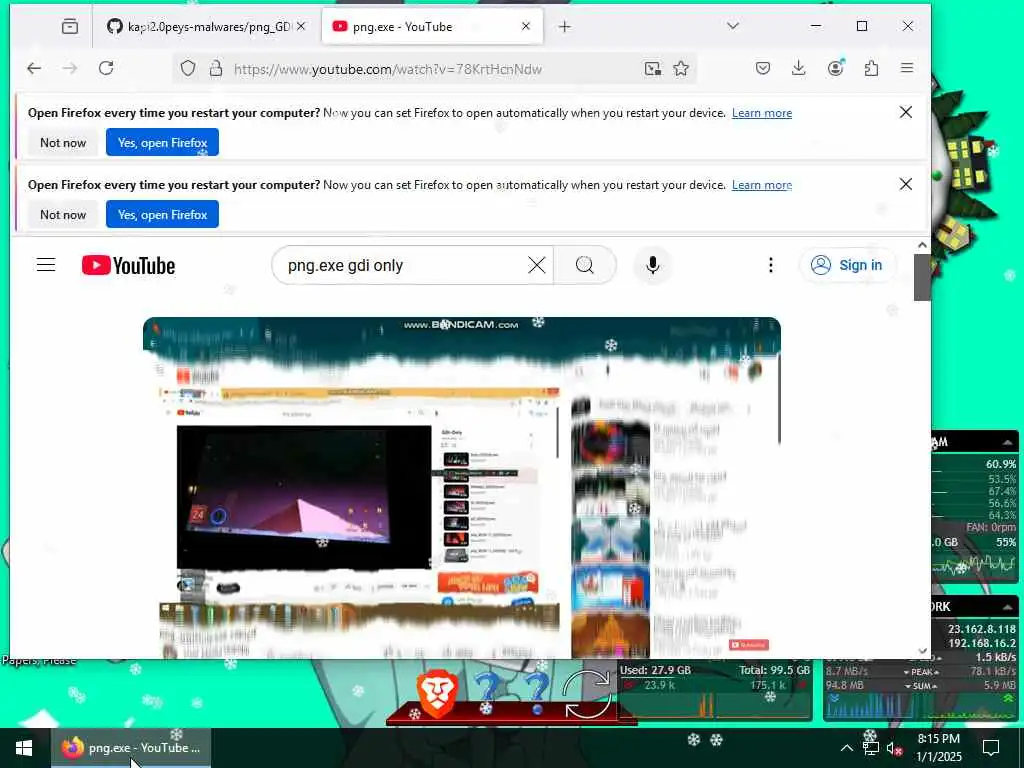Click the Firefox forward arrow
Image resolution: width=1024 pixels, height=768 pixels.
coord(70,69)
